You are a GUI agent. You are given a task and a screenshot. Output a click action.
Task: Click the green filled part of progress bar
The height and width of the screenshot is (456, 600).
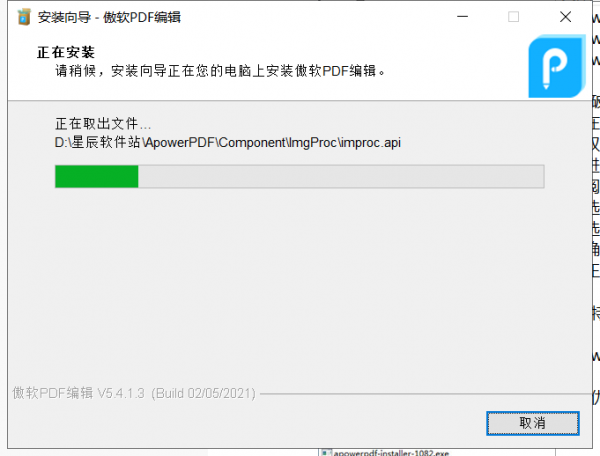pyautogui.click(x=96, y=176)
